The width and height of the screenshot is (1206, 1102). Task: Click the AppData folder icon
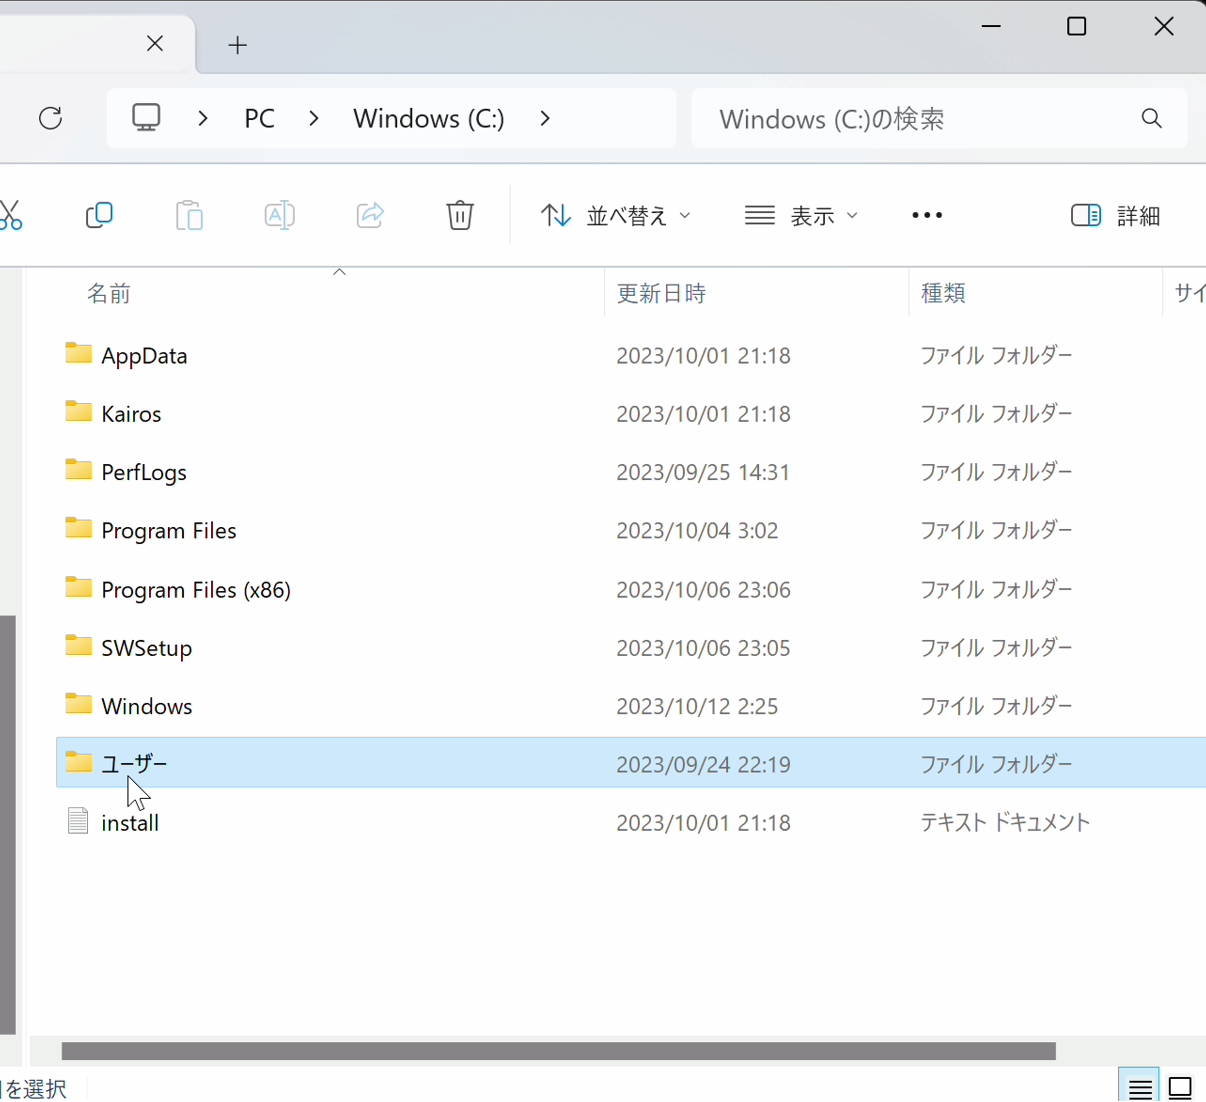[x=78, y=353]
